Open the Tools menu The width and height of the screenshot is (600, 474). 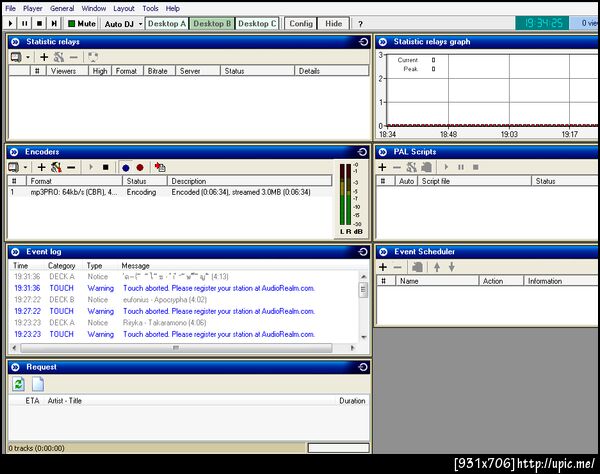point(150,8)
